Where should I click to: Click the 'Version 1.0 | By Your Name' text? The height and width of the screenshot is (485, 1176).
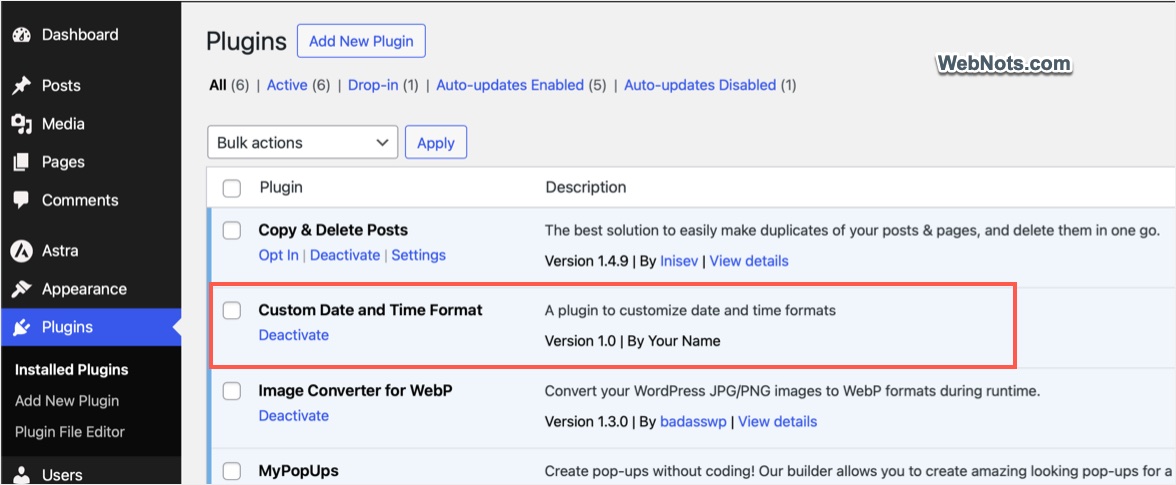click(632, 341)
